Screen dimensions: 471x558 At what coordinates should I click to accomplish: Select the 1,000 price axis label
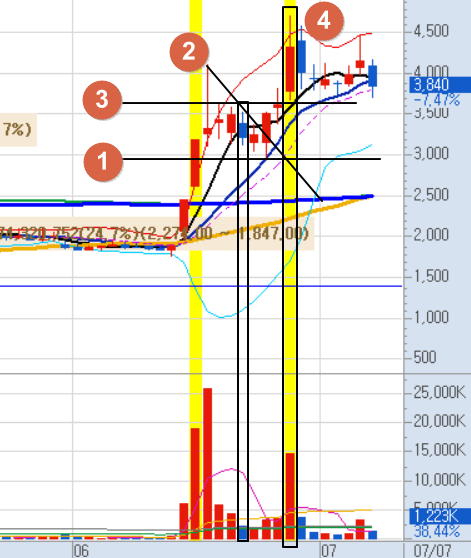(x=431, y=317)
